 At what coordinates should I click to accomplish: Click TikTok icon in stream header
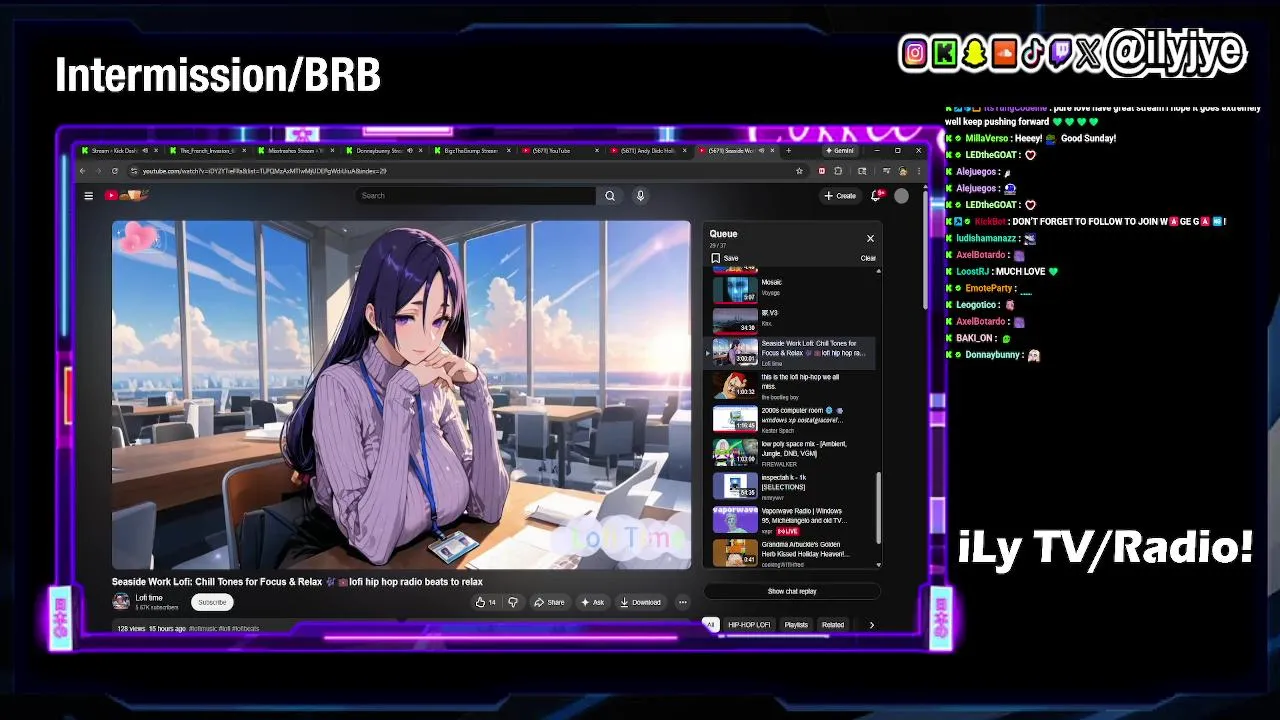click(x=1032, y=53)
